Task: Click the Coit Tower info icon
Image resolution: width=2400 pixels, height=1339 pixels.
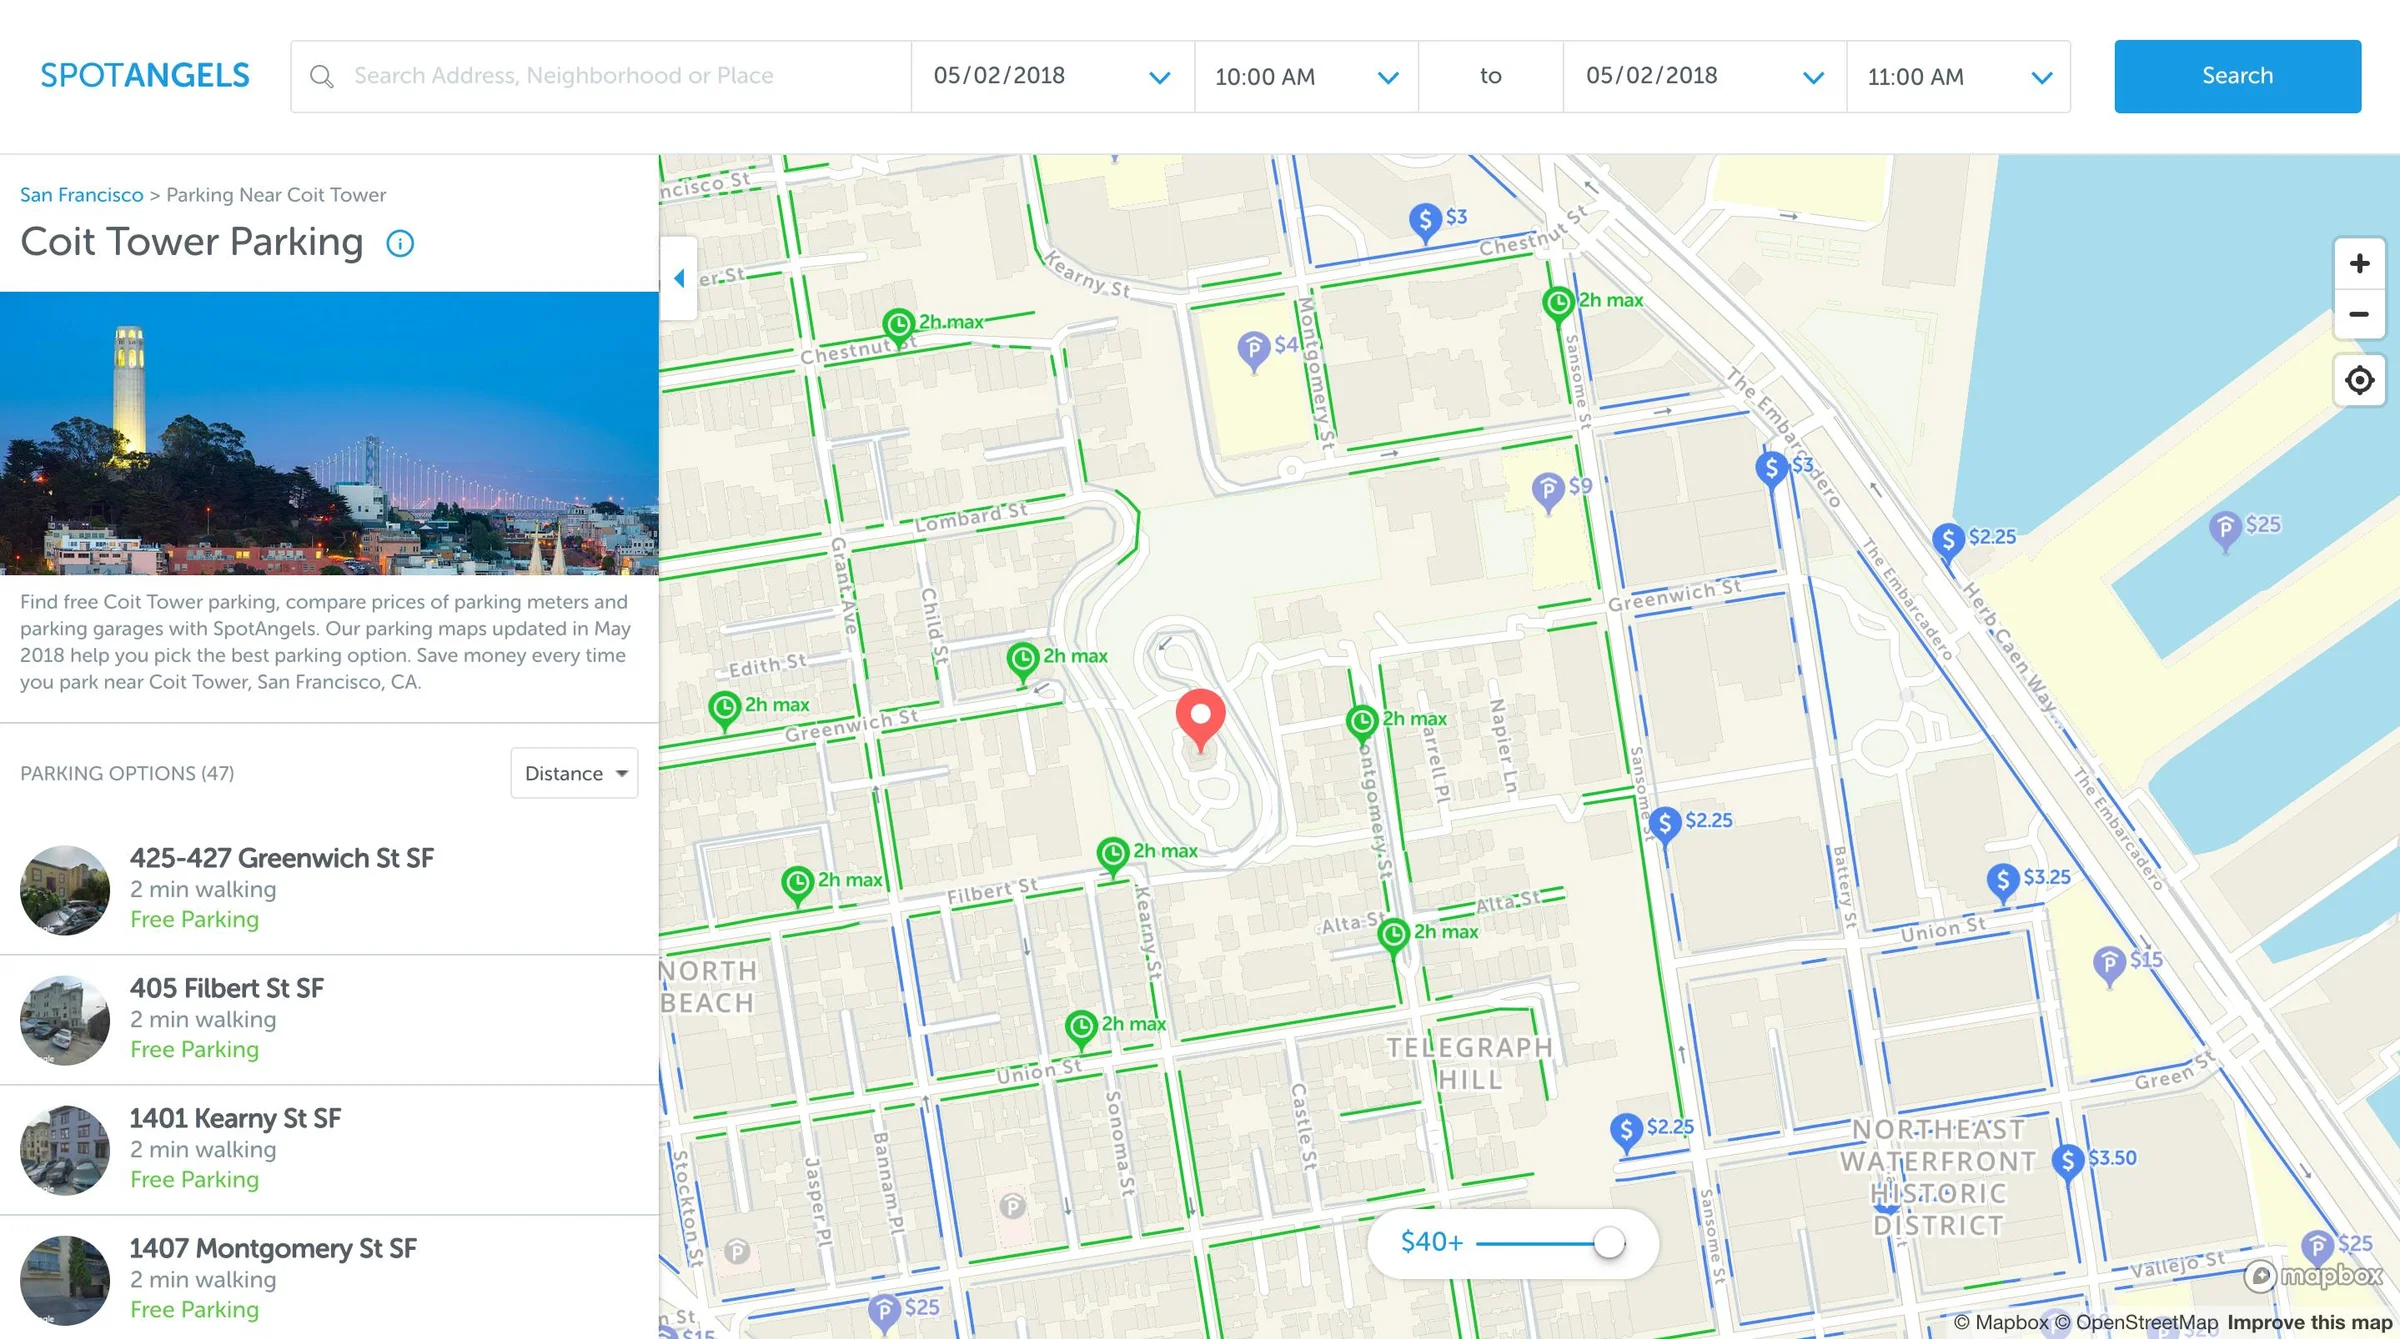Action: coord(400,243)
